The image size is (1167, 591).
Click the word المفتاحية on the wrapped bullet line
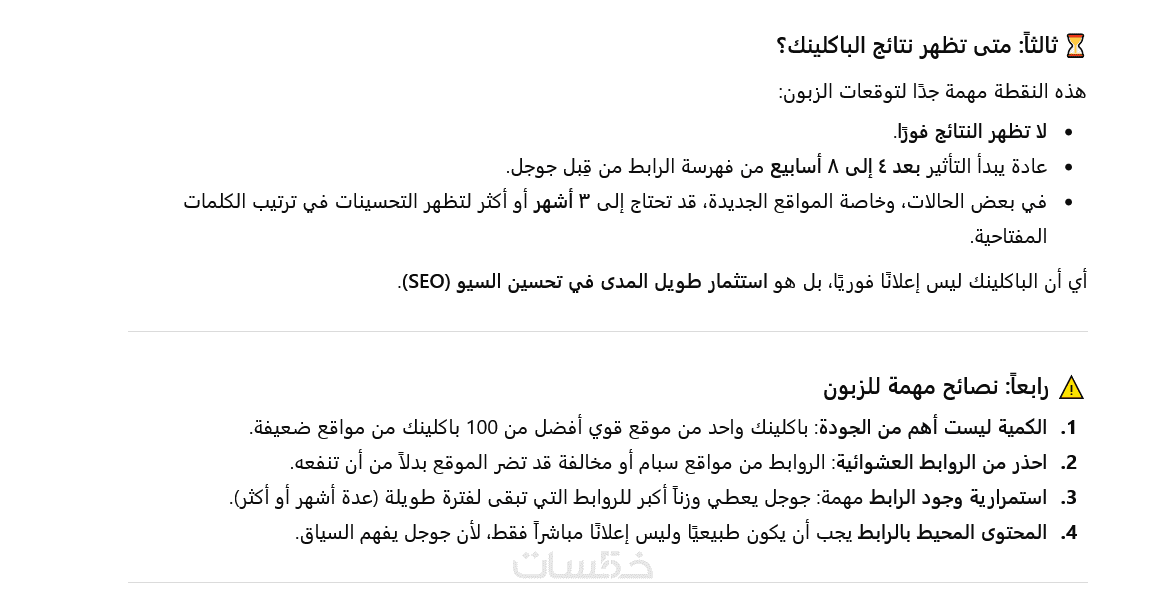point(1008,236)
